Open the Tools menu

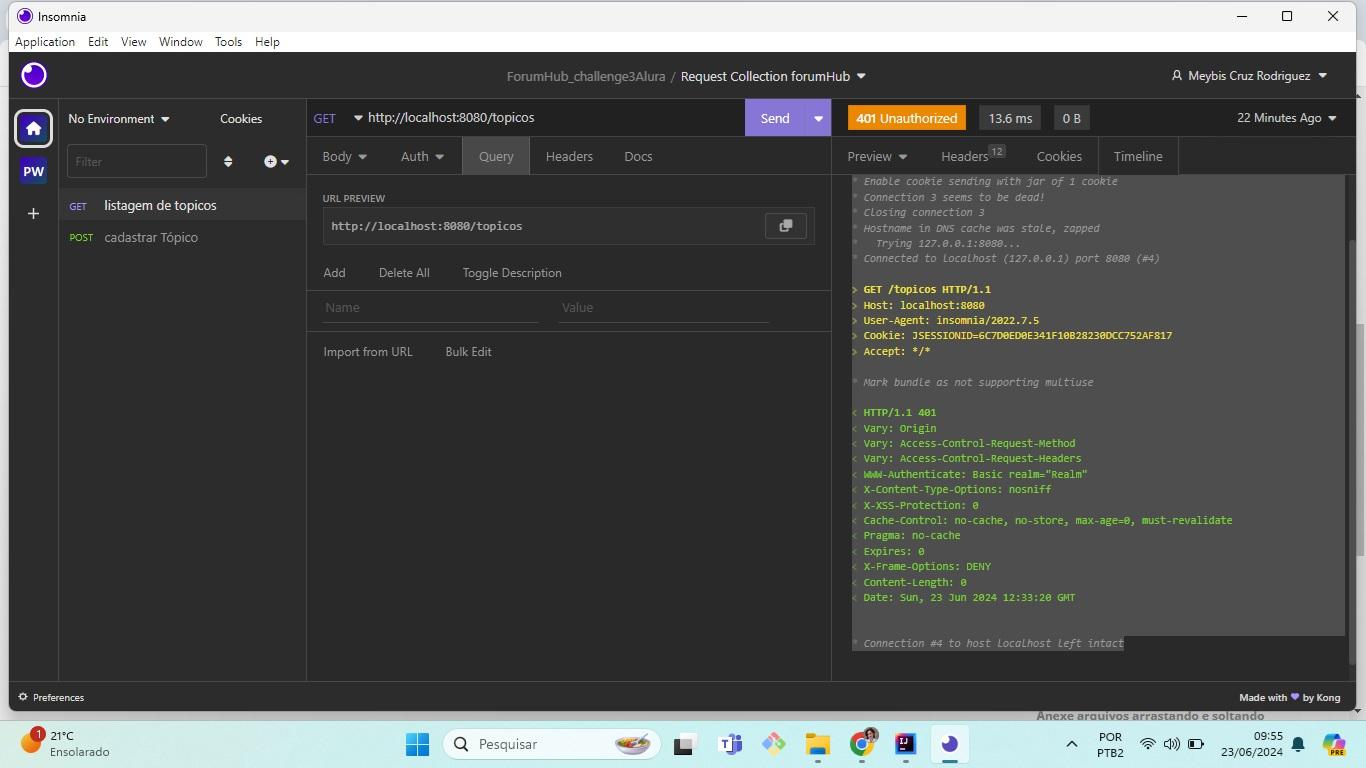coord(228,42)
